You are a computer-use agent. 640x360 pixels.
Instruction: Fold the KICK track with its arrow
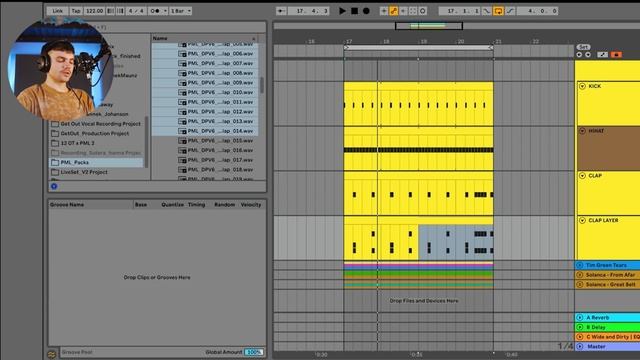[582, 86]
